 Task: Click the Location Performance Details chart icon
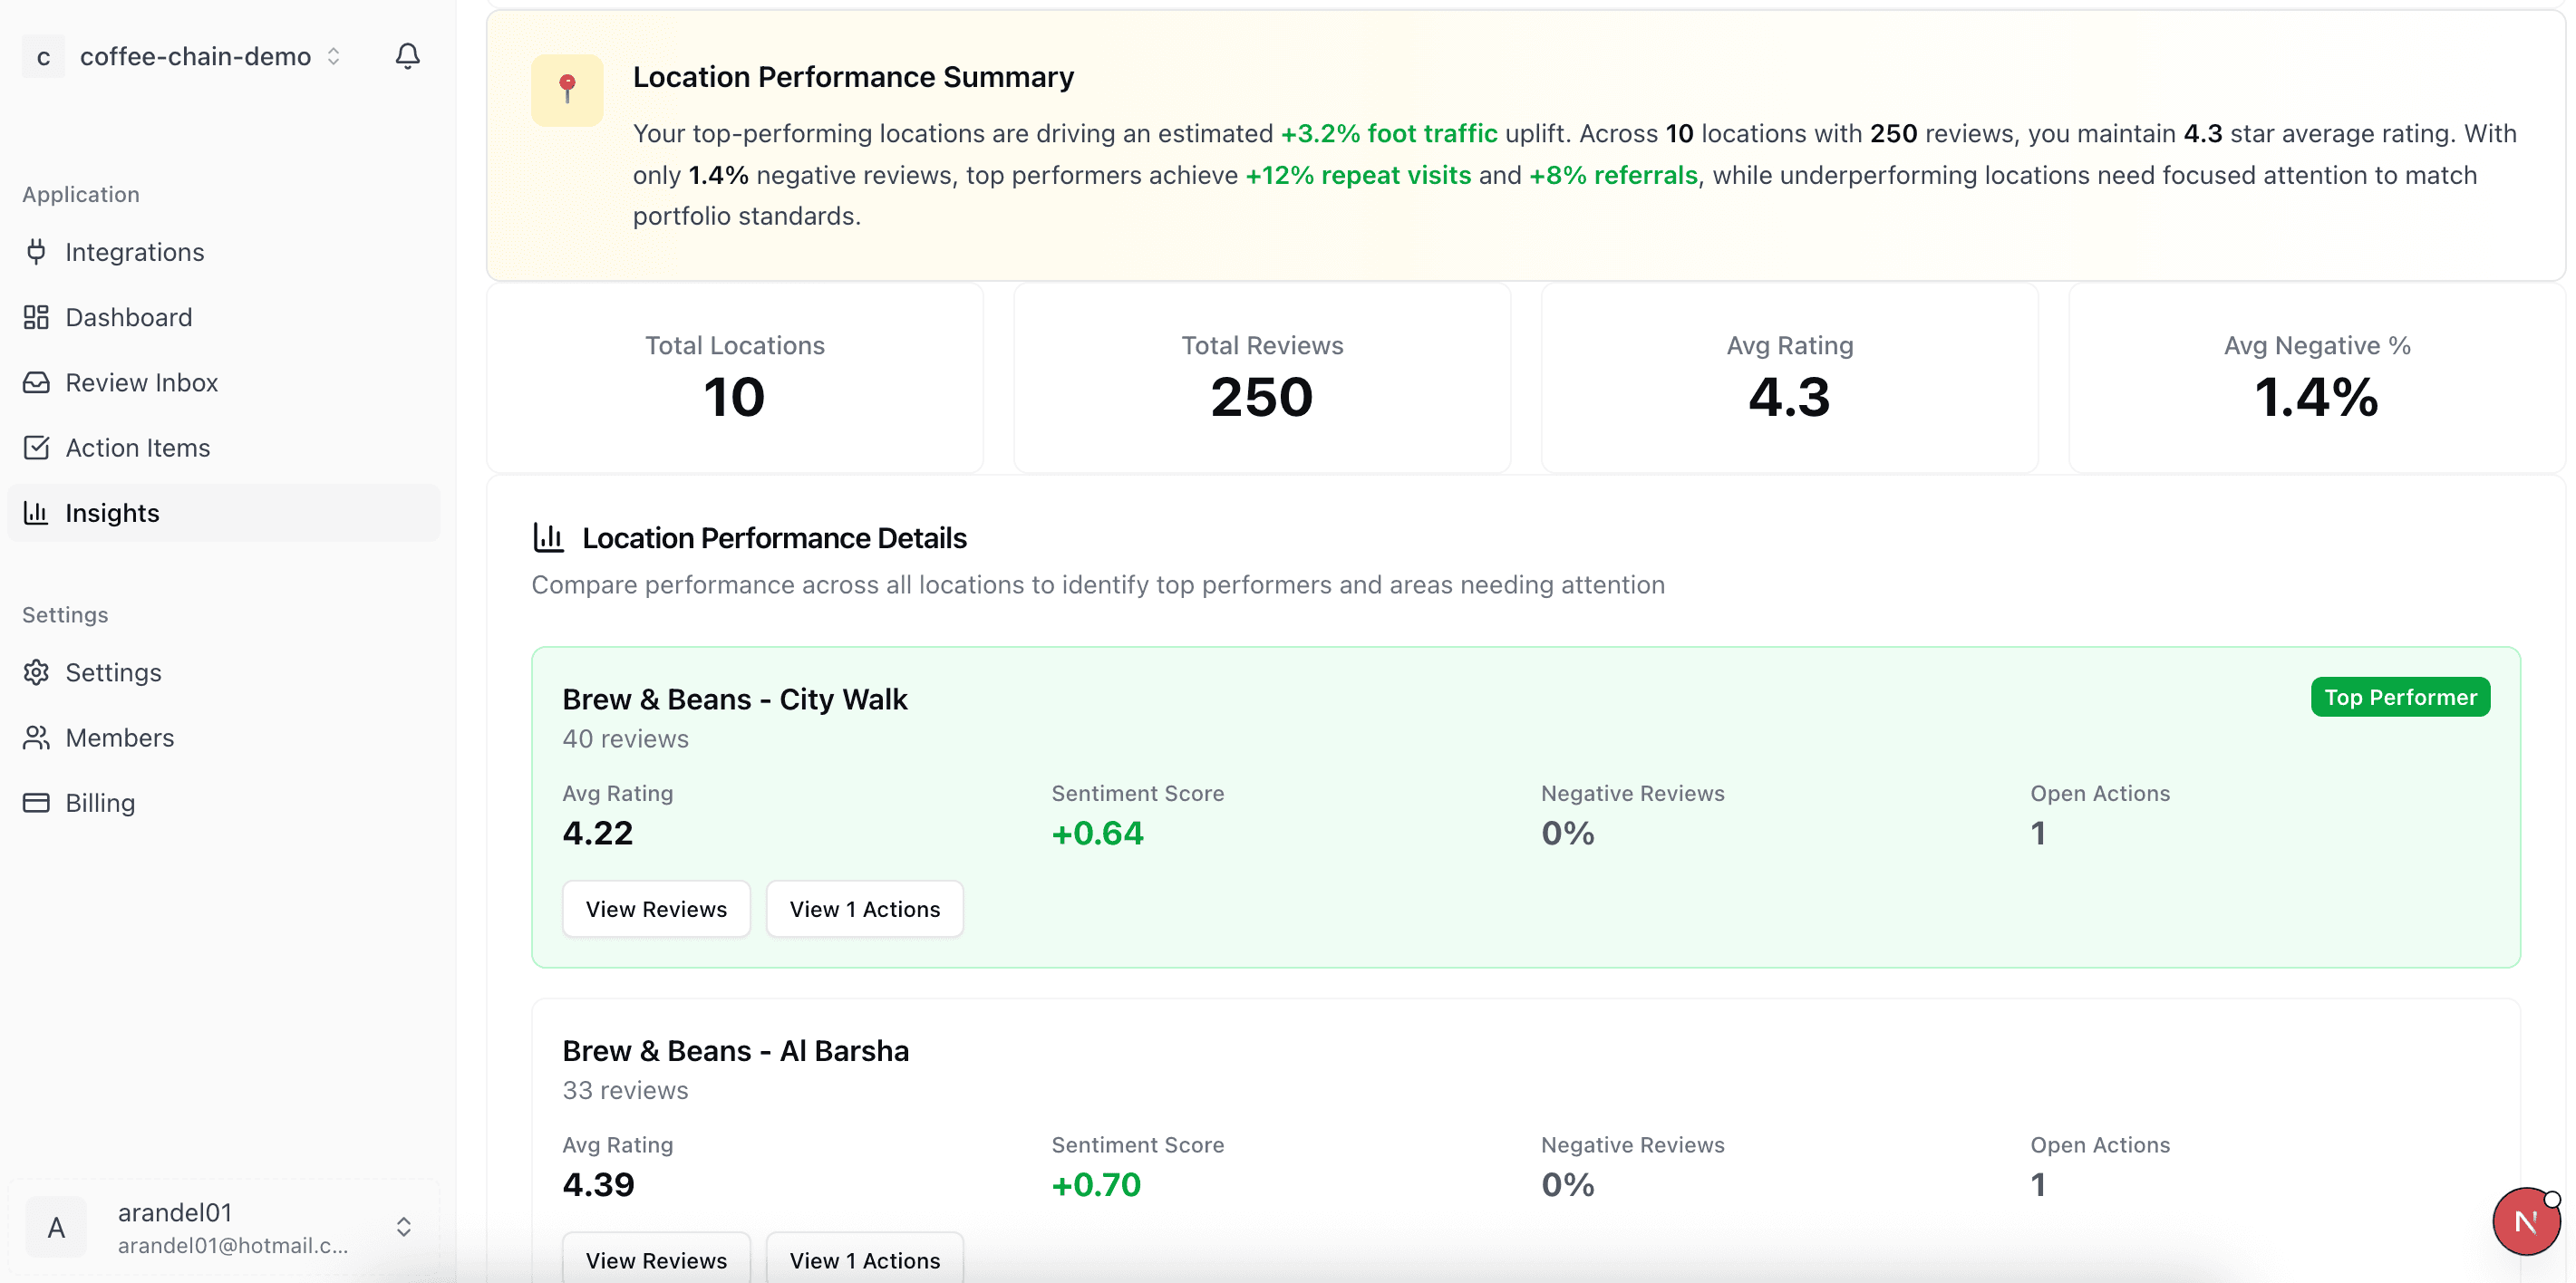(x=548, y=537)
